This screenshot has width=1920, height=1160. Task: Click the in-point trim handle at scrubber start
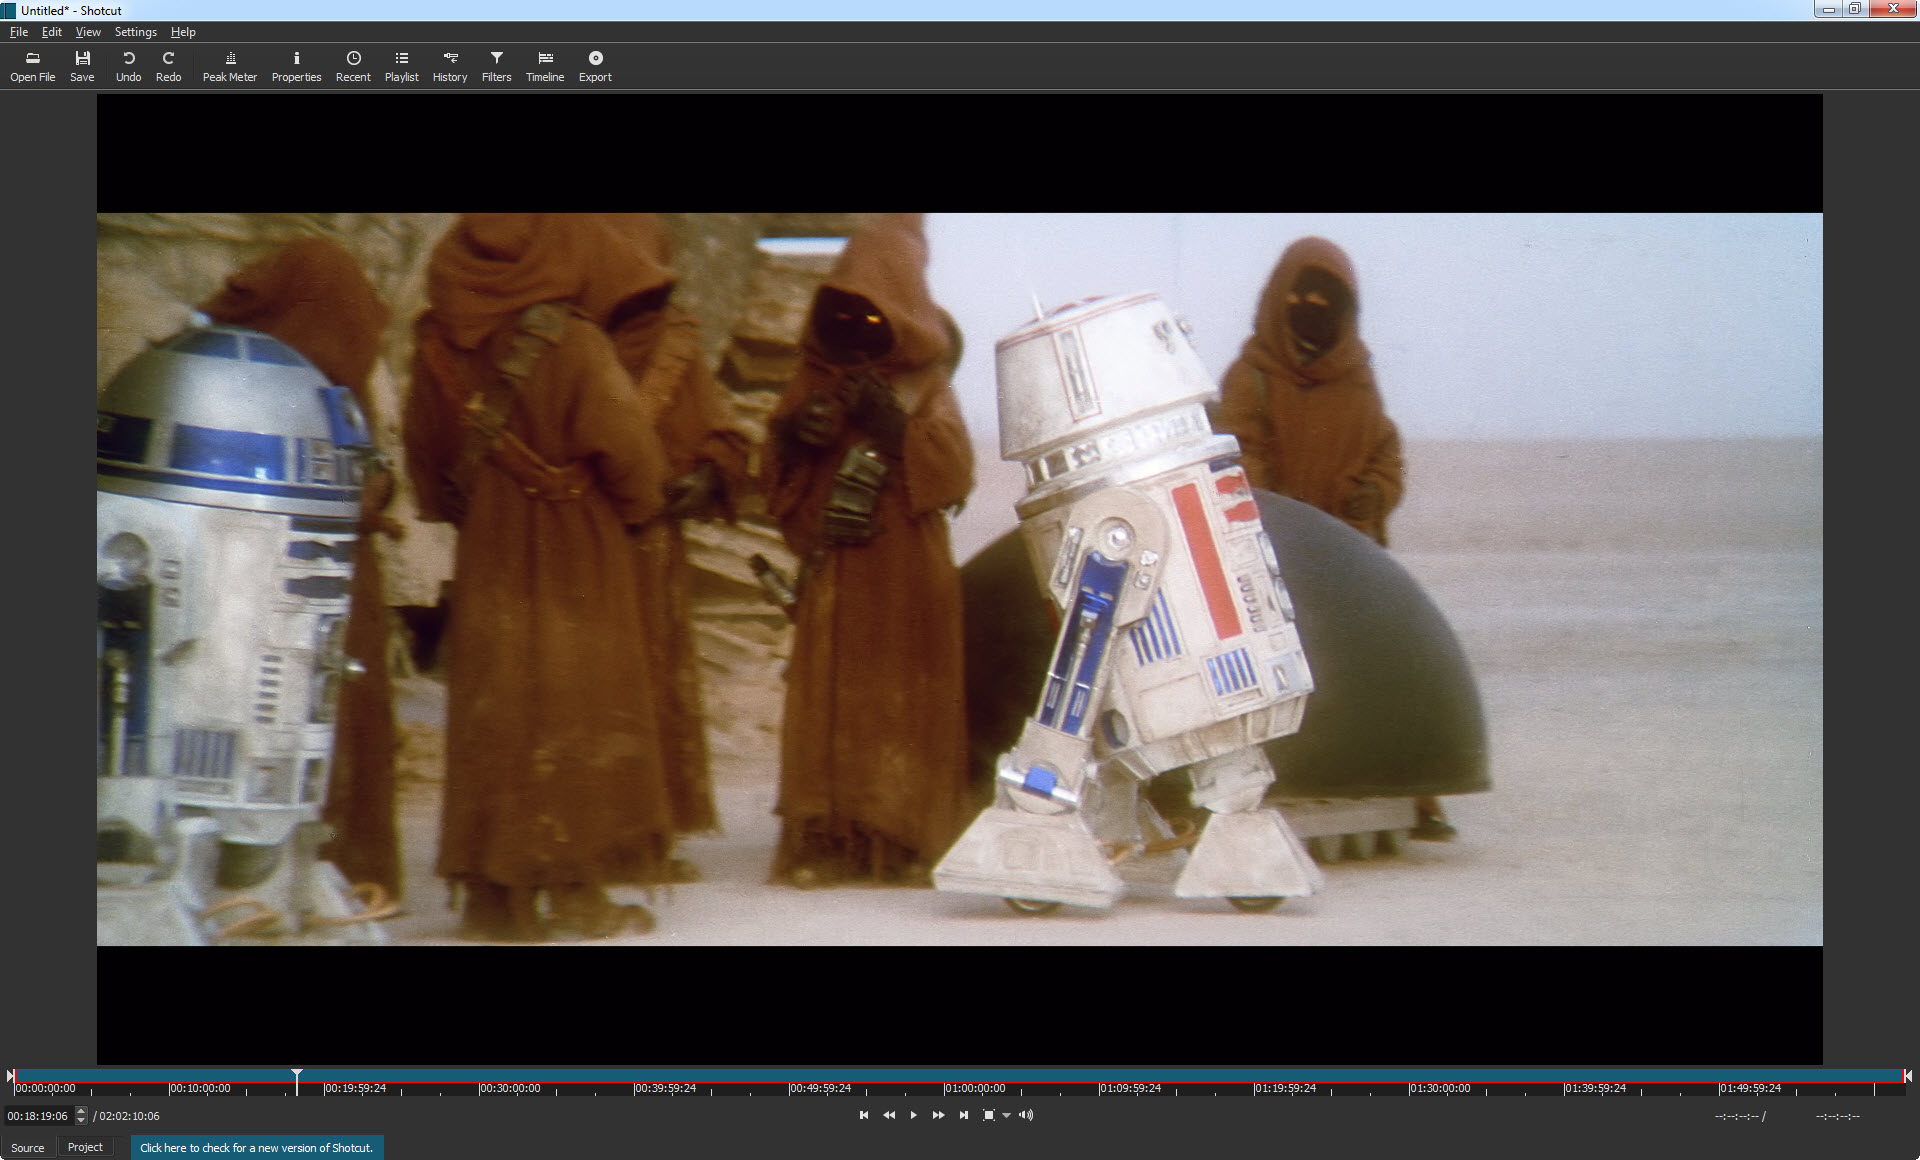(x=10, y=1076)
